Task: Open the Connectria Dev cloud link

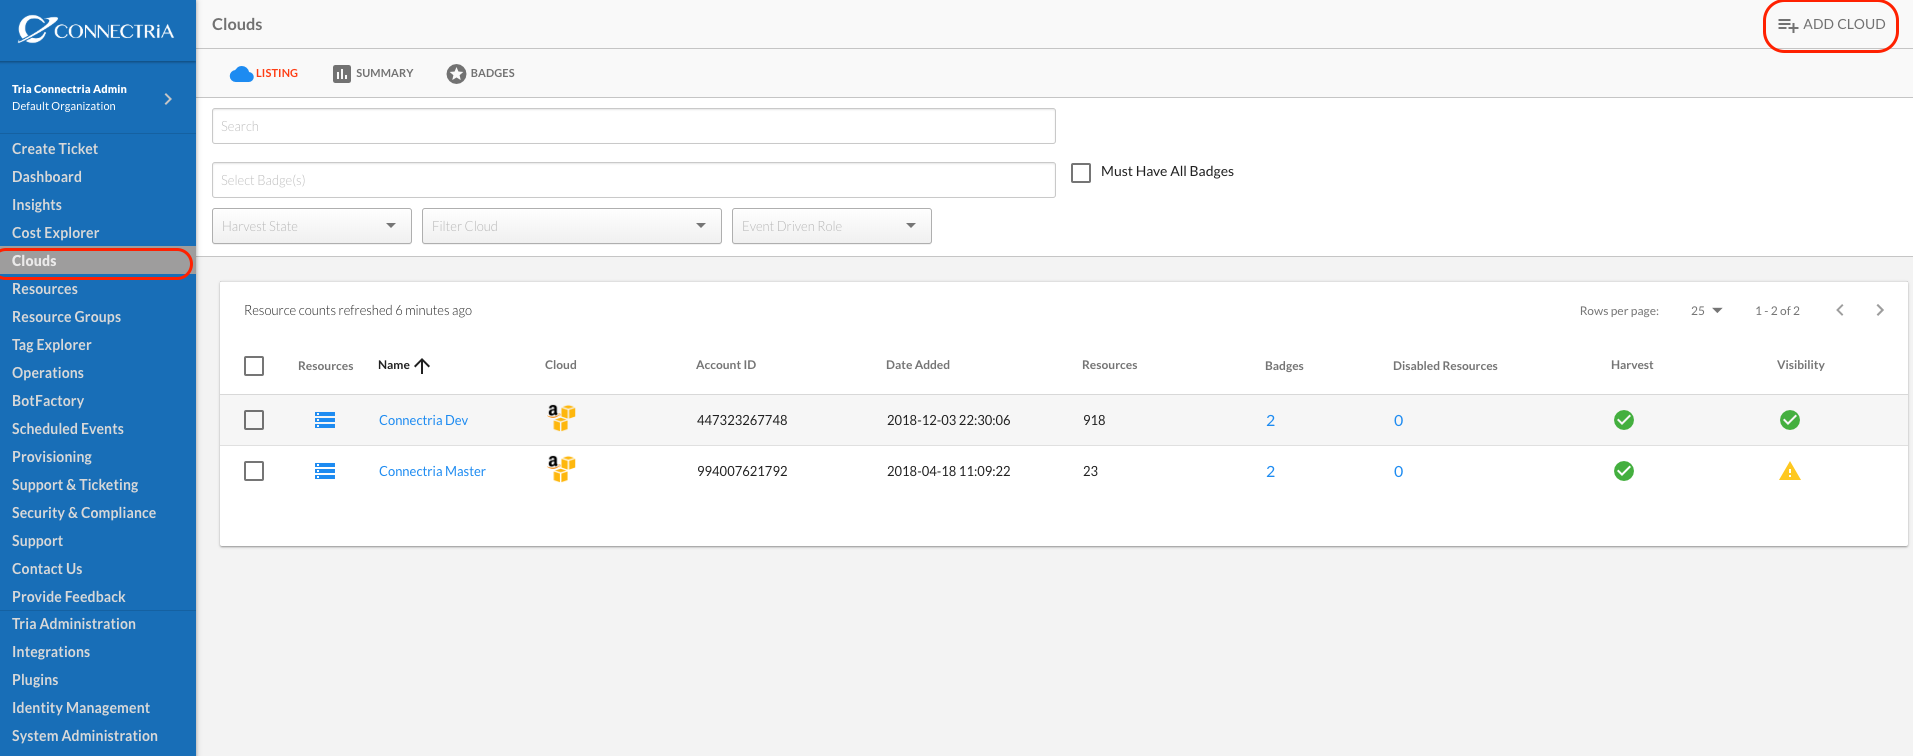Action: point(423,420)
